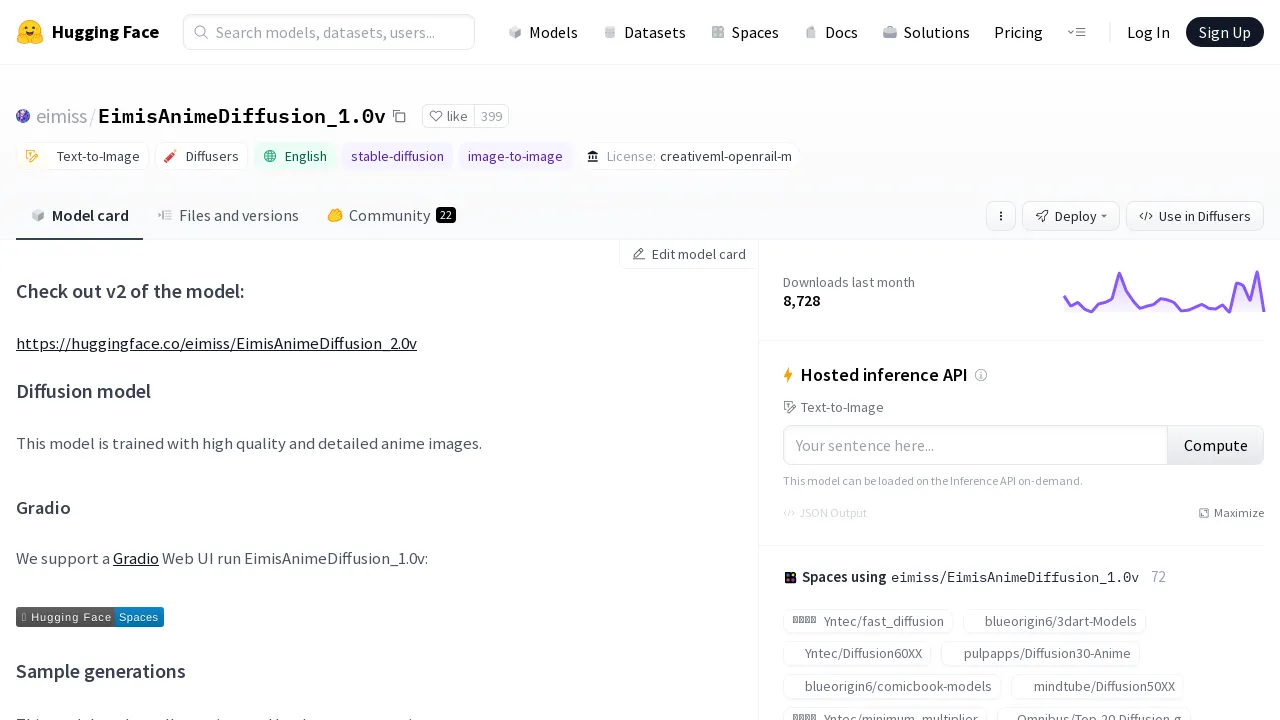This screenshot has height=720, width=1280.
Task: Click the JSON Output code icon
Action: [789, 513]
